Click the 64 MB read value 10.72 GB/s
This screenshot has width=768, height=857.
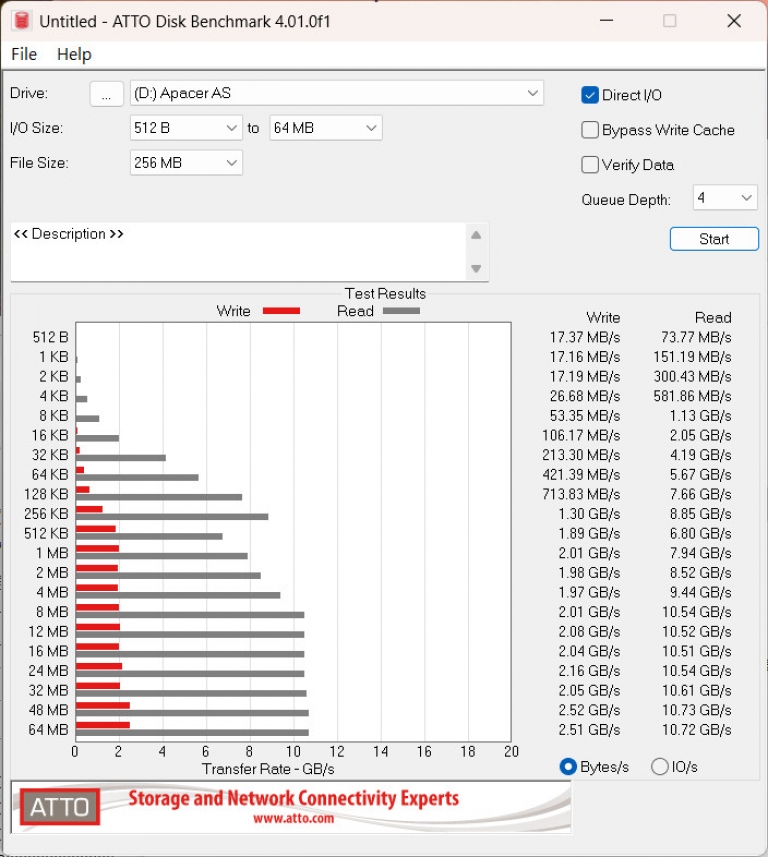[696, 730]
